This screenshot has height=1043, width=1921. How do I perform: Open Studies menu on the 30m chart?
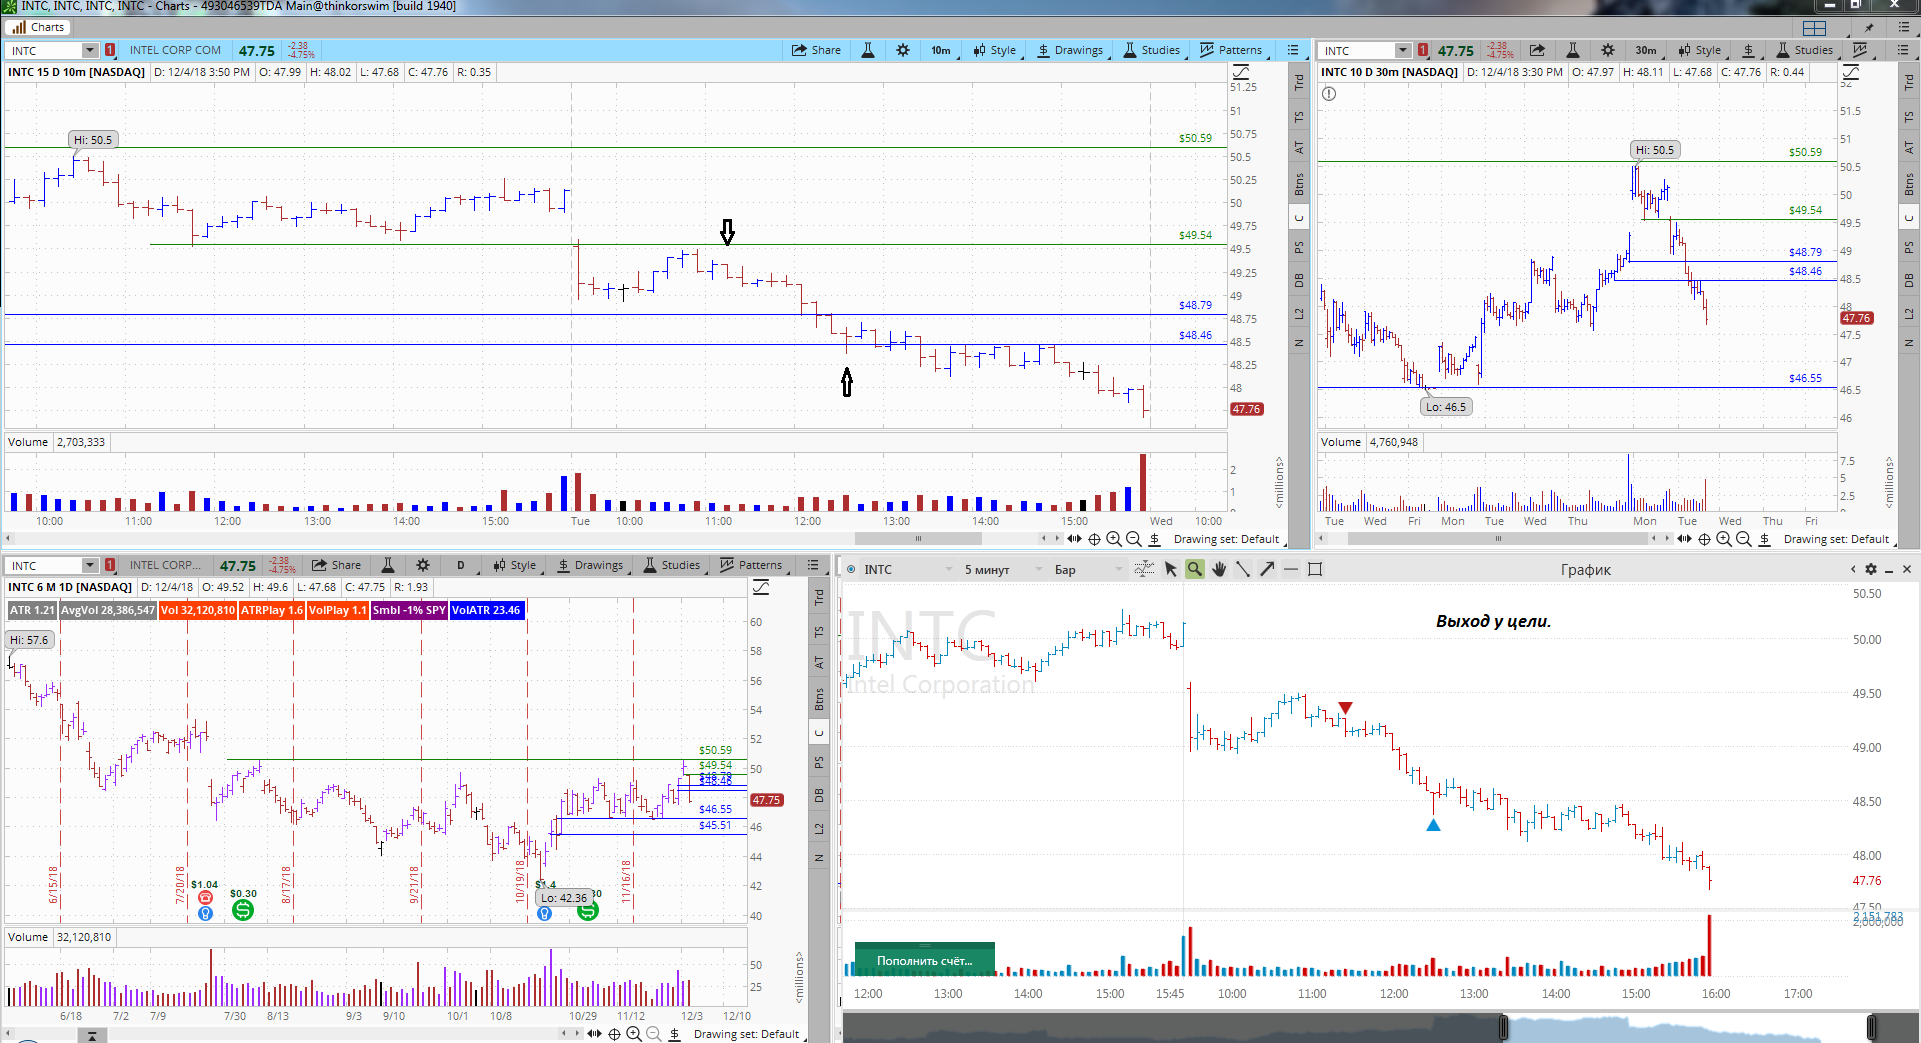pyautogui.click(x=1805, y=50)
